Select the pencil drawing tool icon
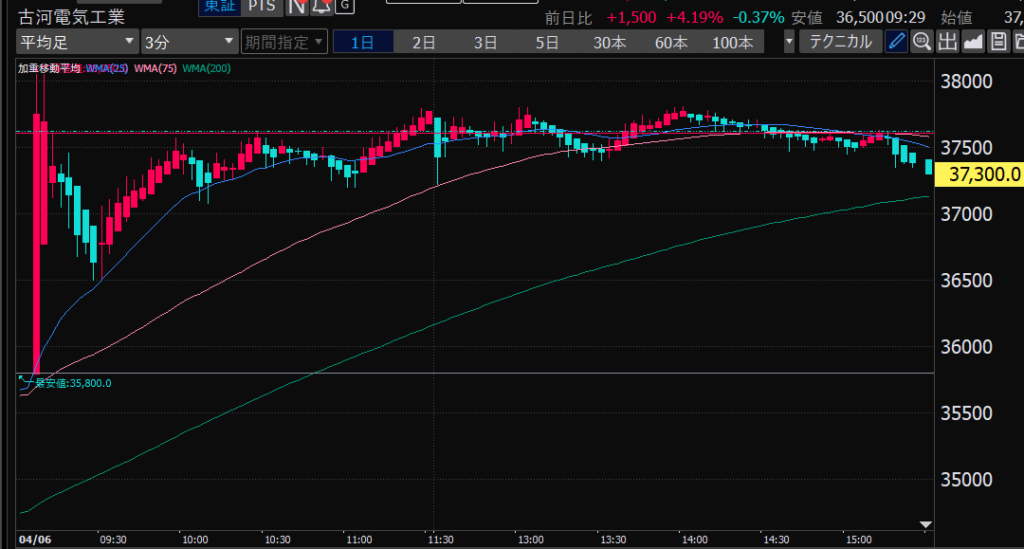 coord(896,42)
